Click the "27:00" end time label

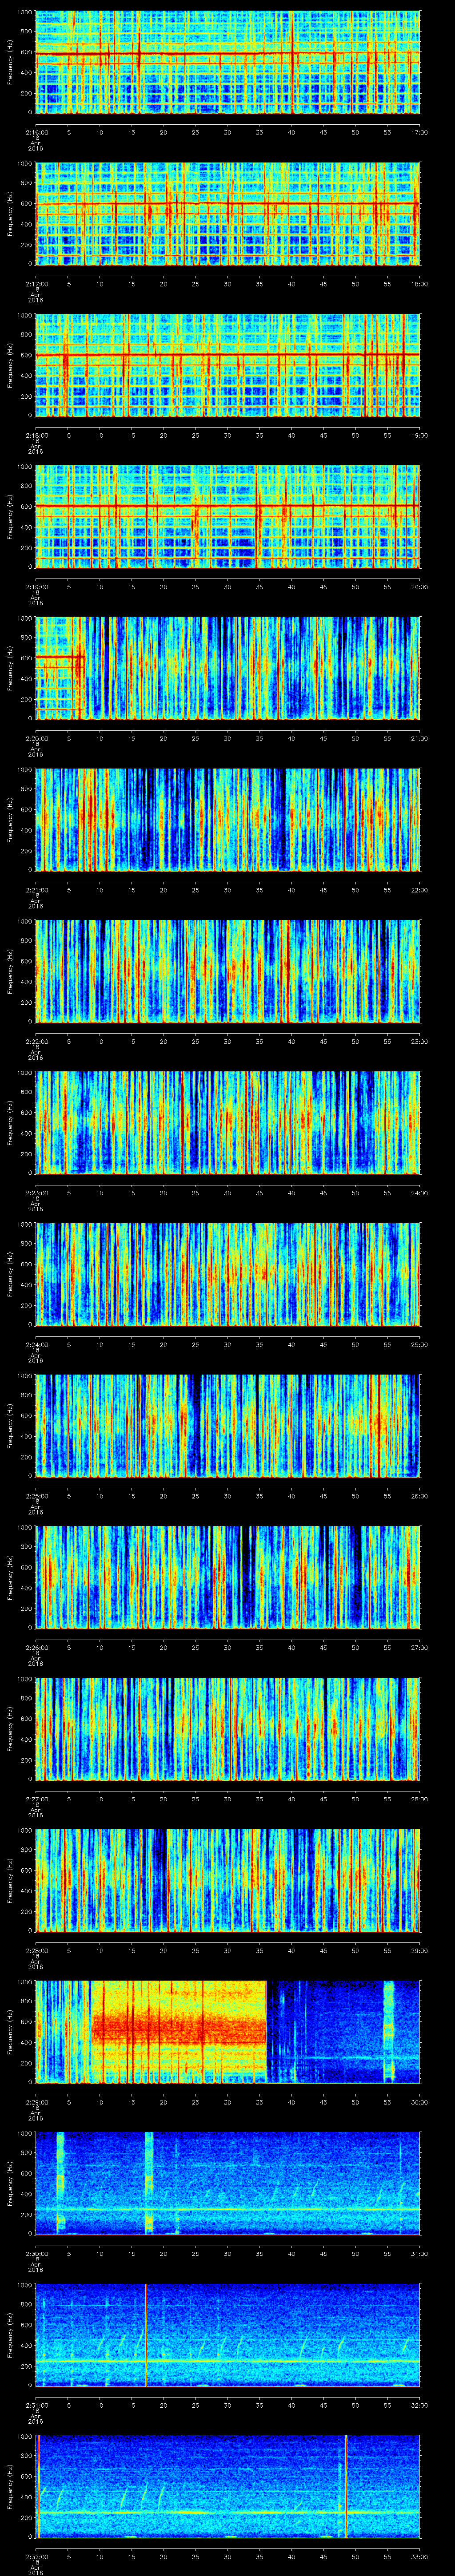(x=420, y=1647)
